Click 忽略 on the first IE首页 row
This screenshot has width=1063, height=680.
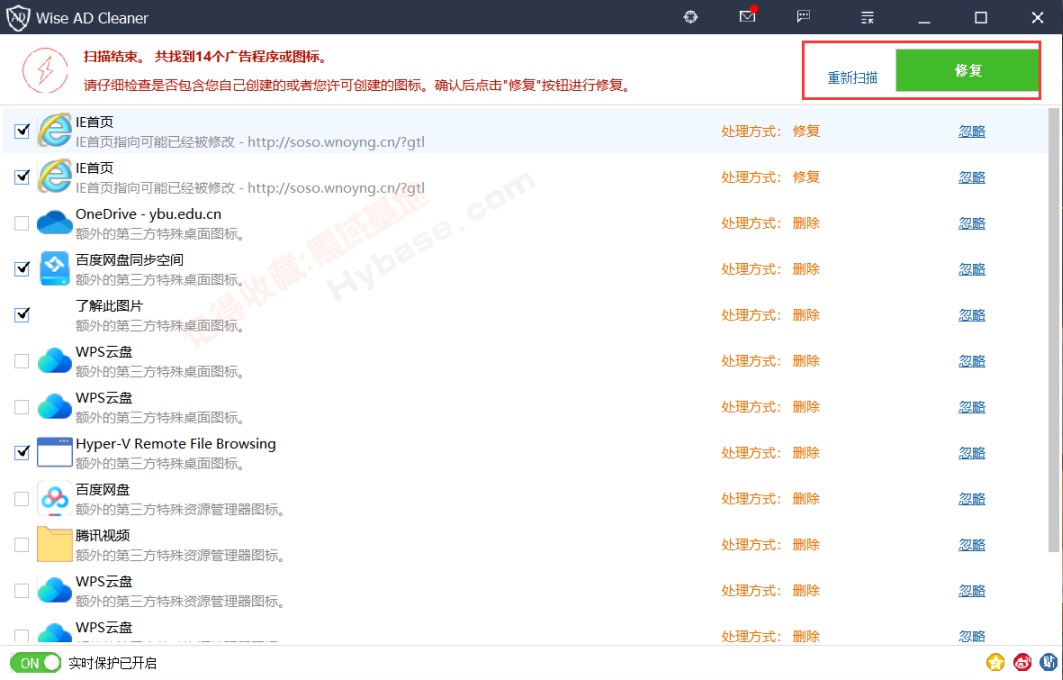(971, 132)
